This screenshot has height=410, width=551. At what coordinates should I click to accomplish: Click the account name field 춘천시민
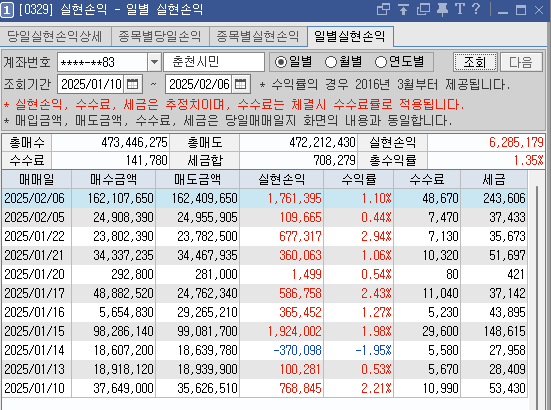(214, 62)
